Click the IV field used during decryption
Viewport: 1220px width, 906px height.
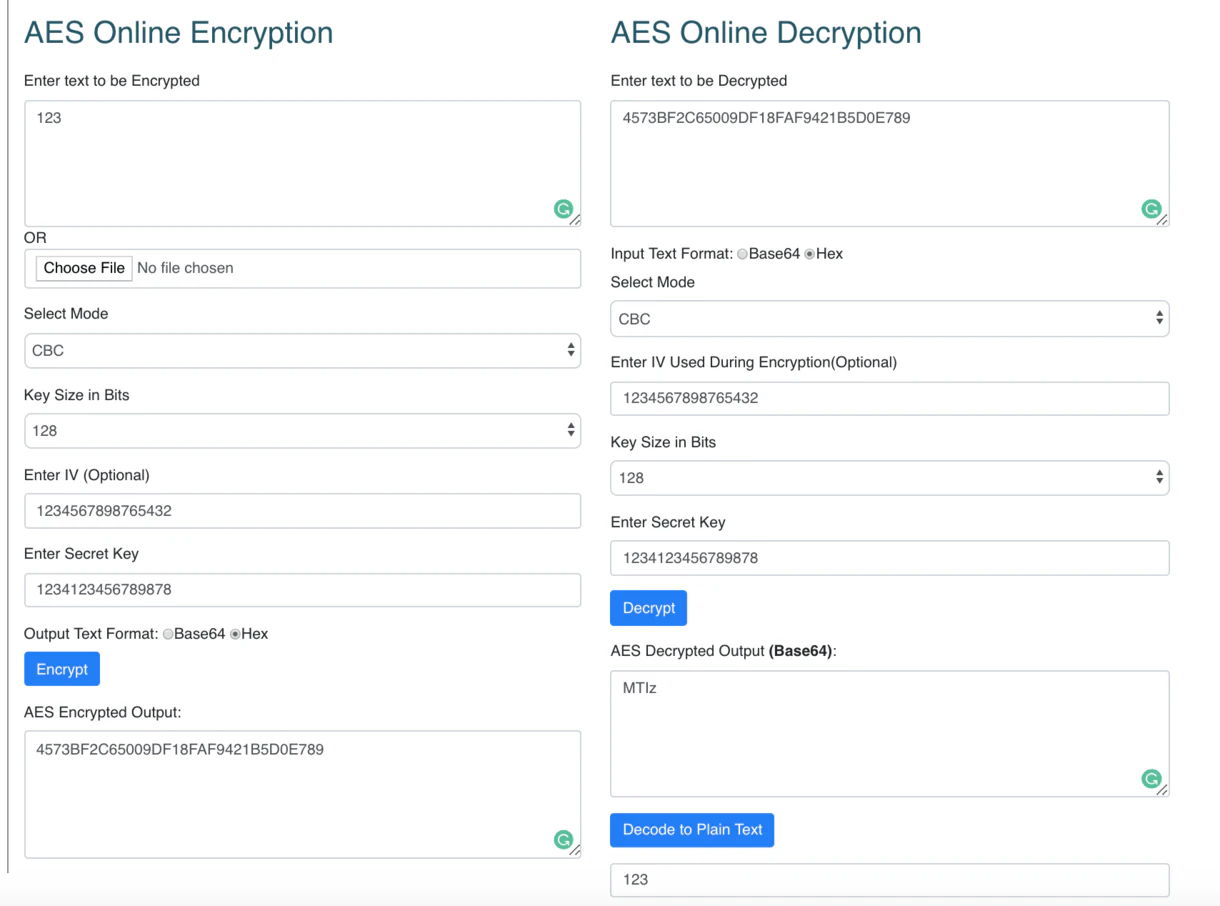[x=889, y=398]
